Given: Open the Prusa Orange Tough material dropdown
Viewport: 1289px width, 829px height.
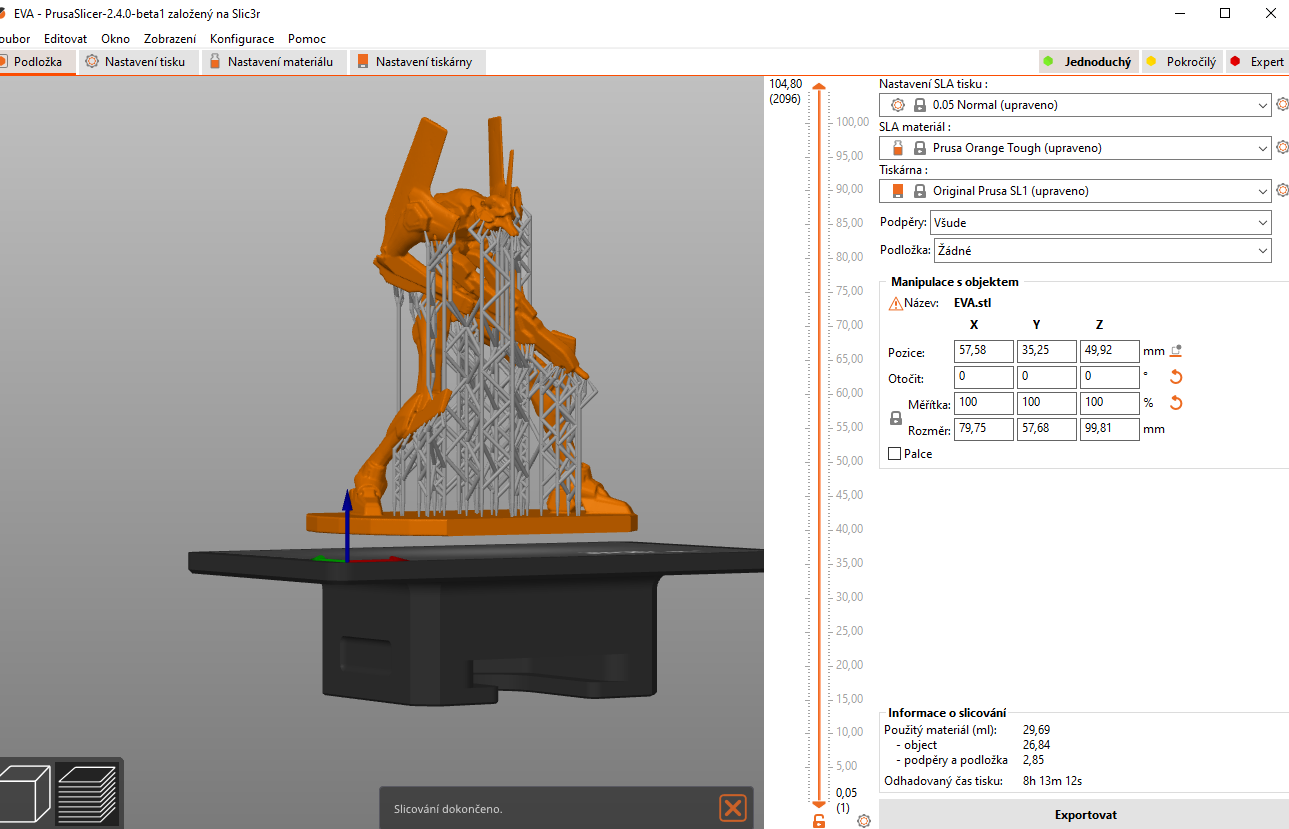Looking at the screenshot, I should (1076, 148).
